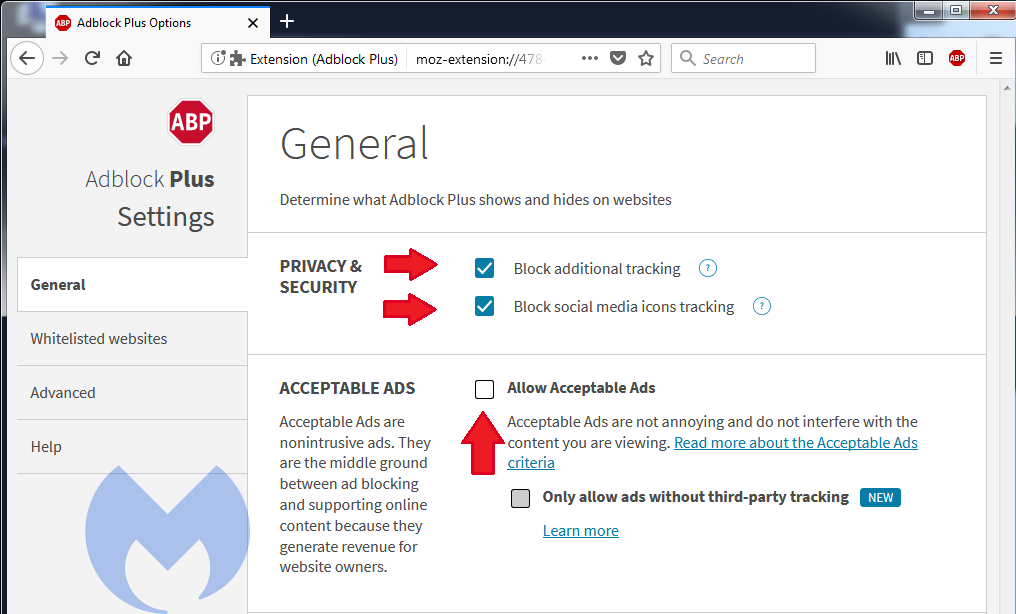Uncheck Block social media icons tracking
Viewport: 1016px width, 614px height.
tap(485, 306)
